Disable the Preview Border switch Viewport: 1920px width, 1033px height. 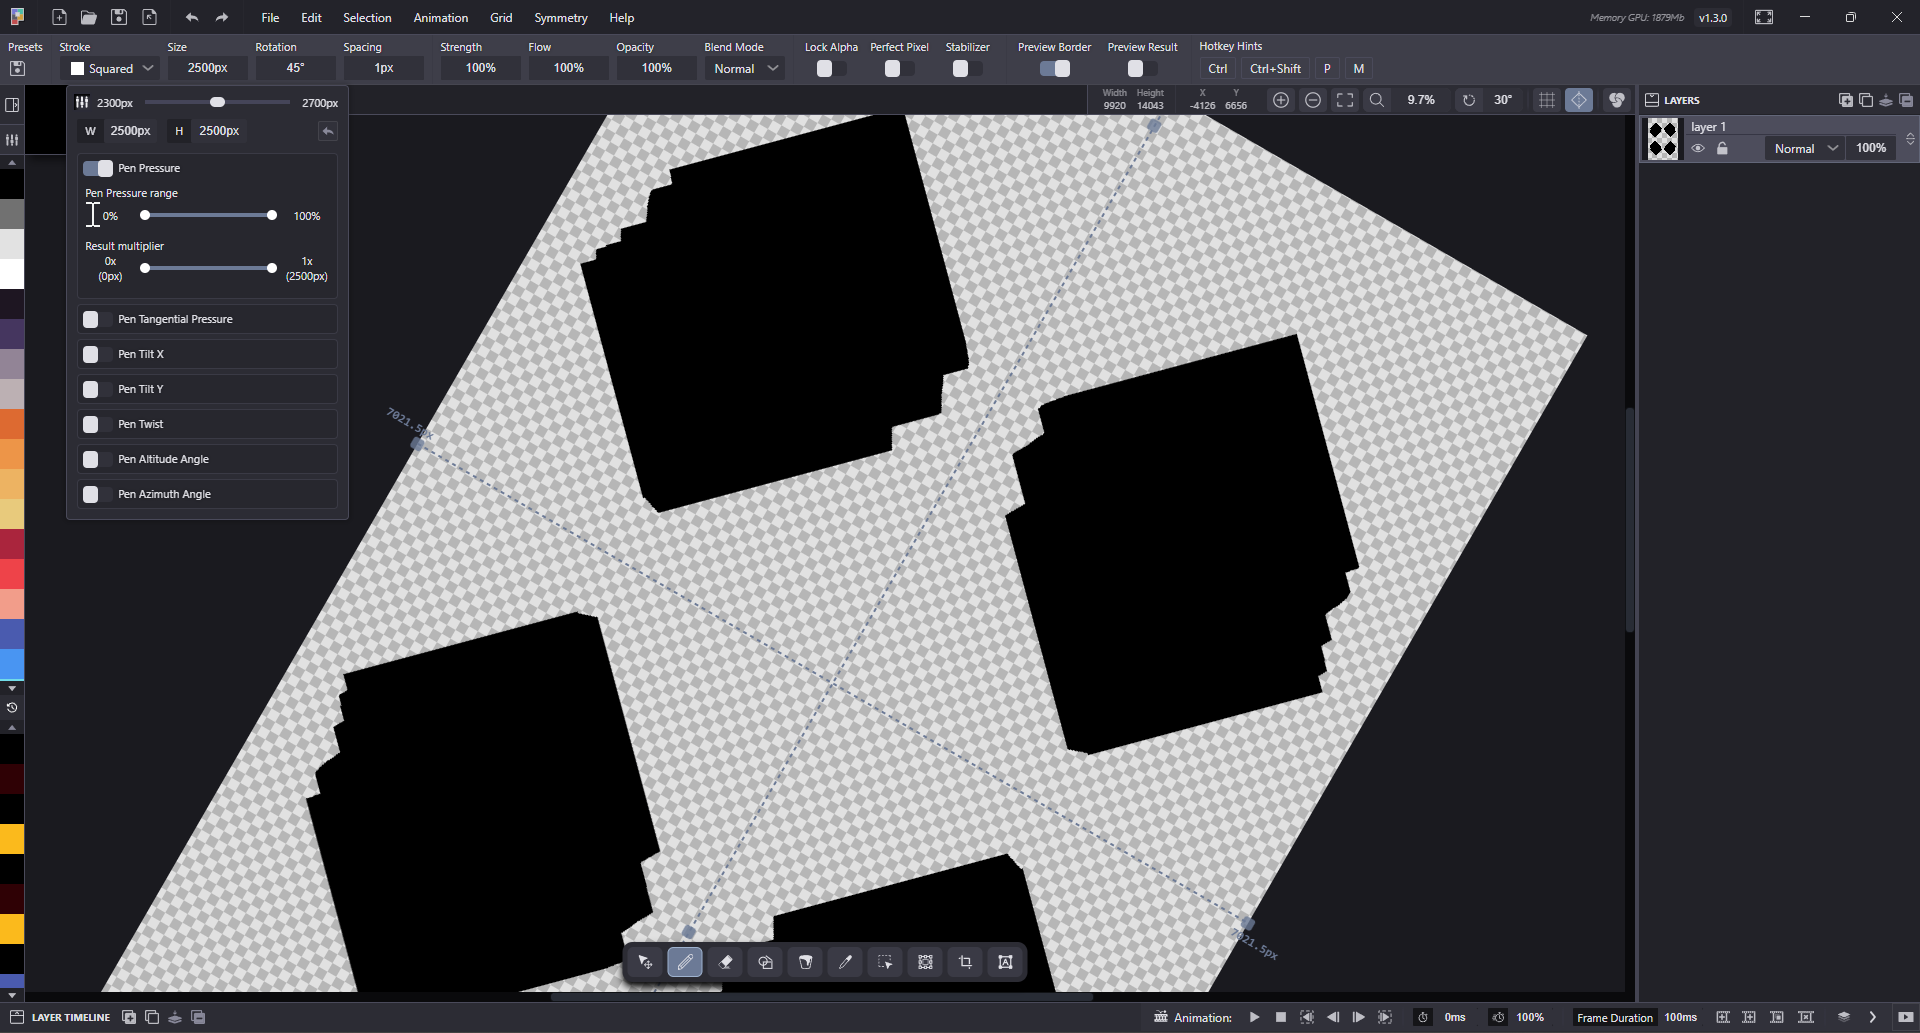1055,68
